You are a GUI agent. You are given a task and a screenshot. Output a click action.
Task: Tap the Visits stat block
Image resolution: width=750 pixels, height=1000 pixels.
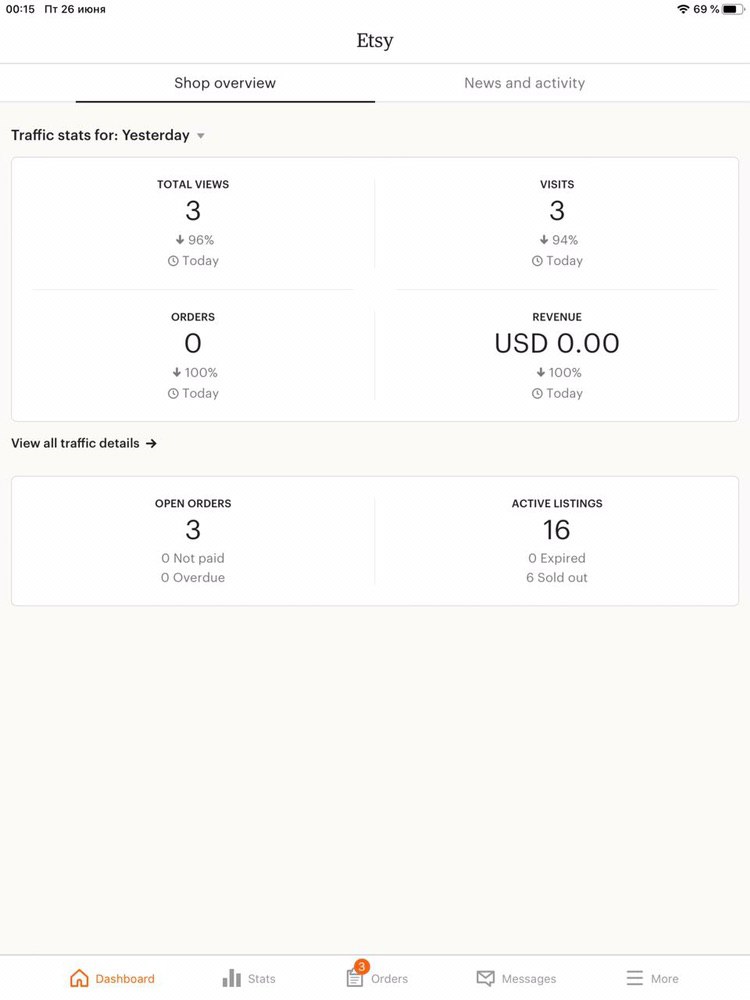(x=557, y=223)
